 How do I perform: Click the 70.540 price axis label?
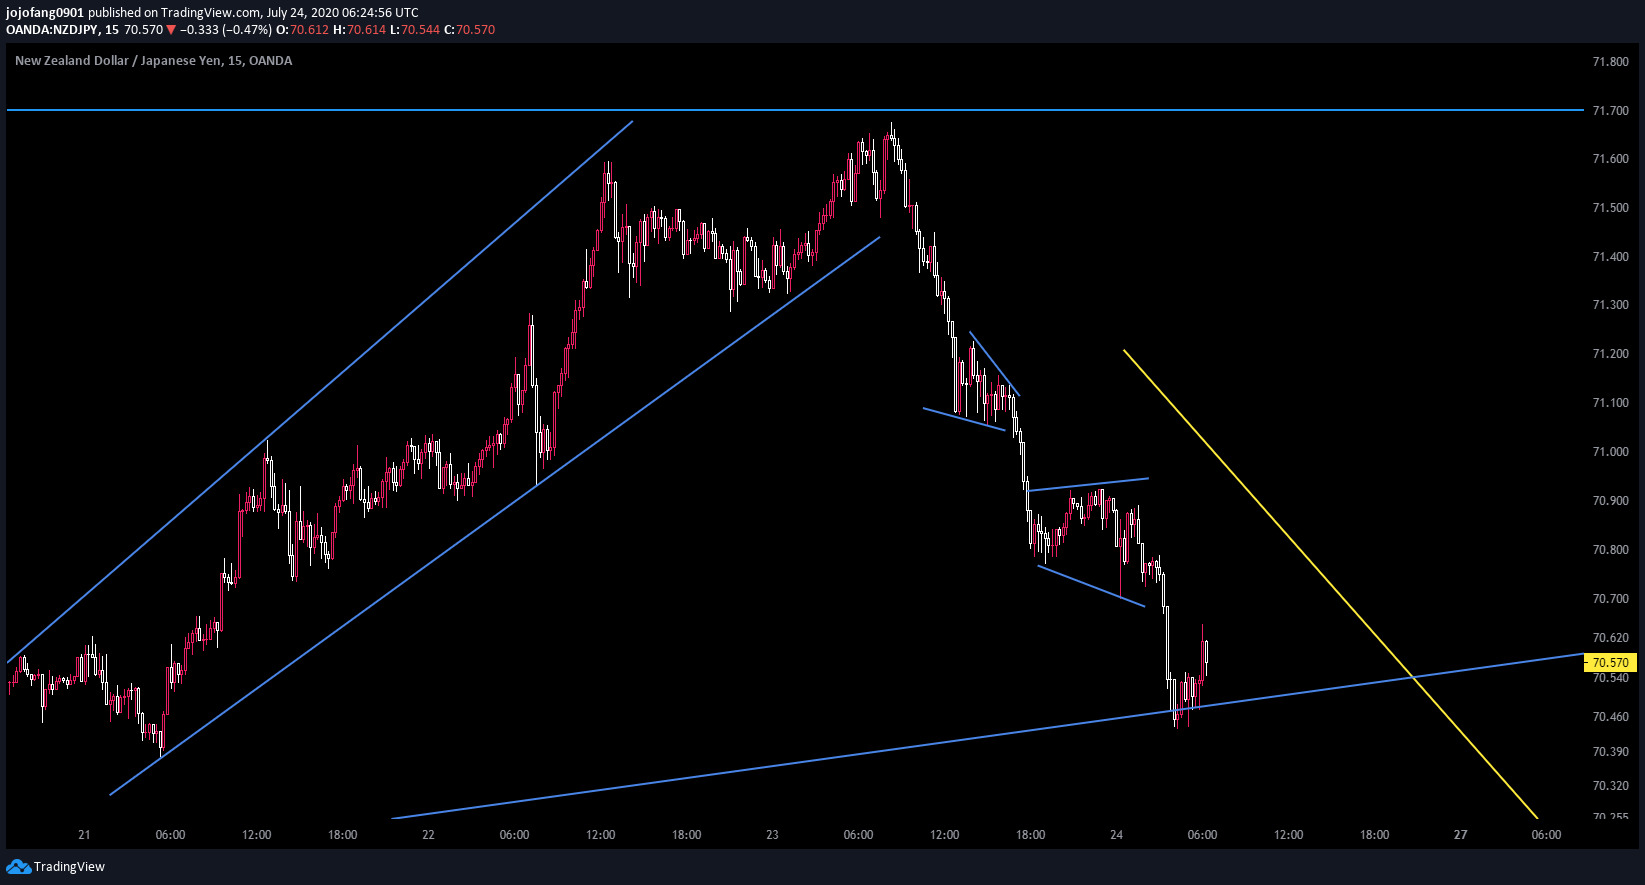tap(1610, 678)
